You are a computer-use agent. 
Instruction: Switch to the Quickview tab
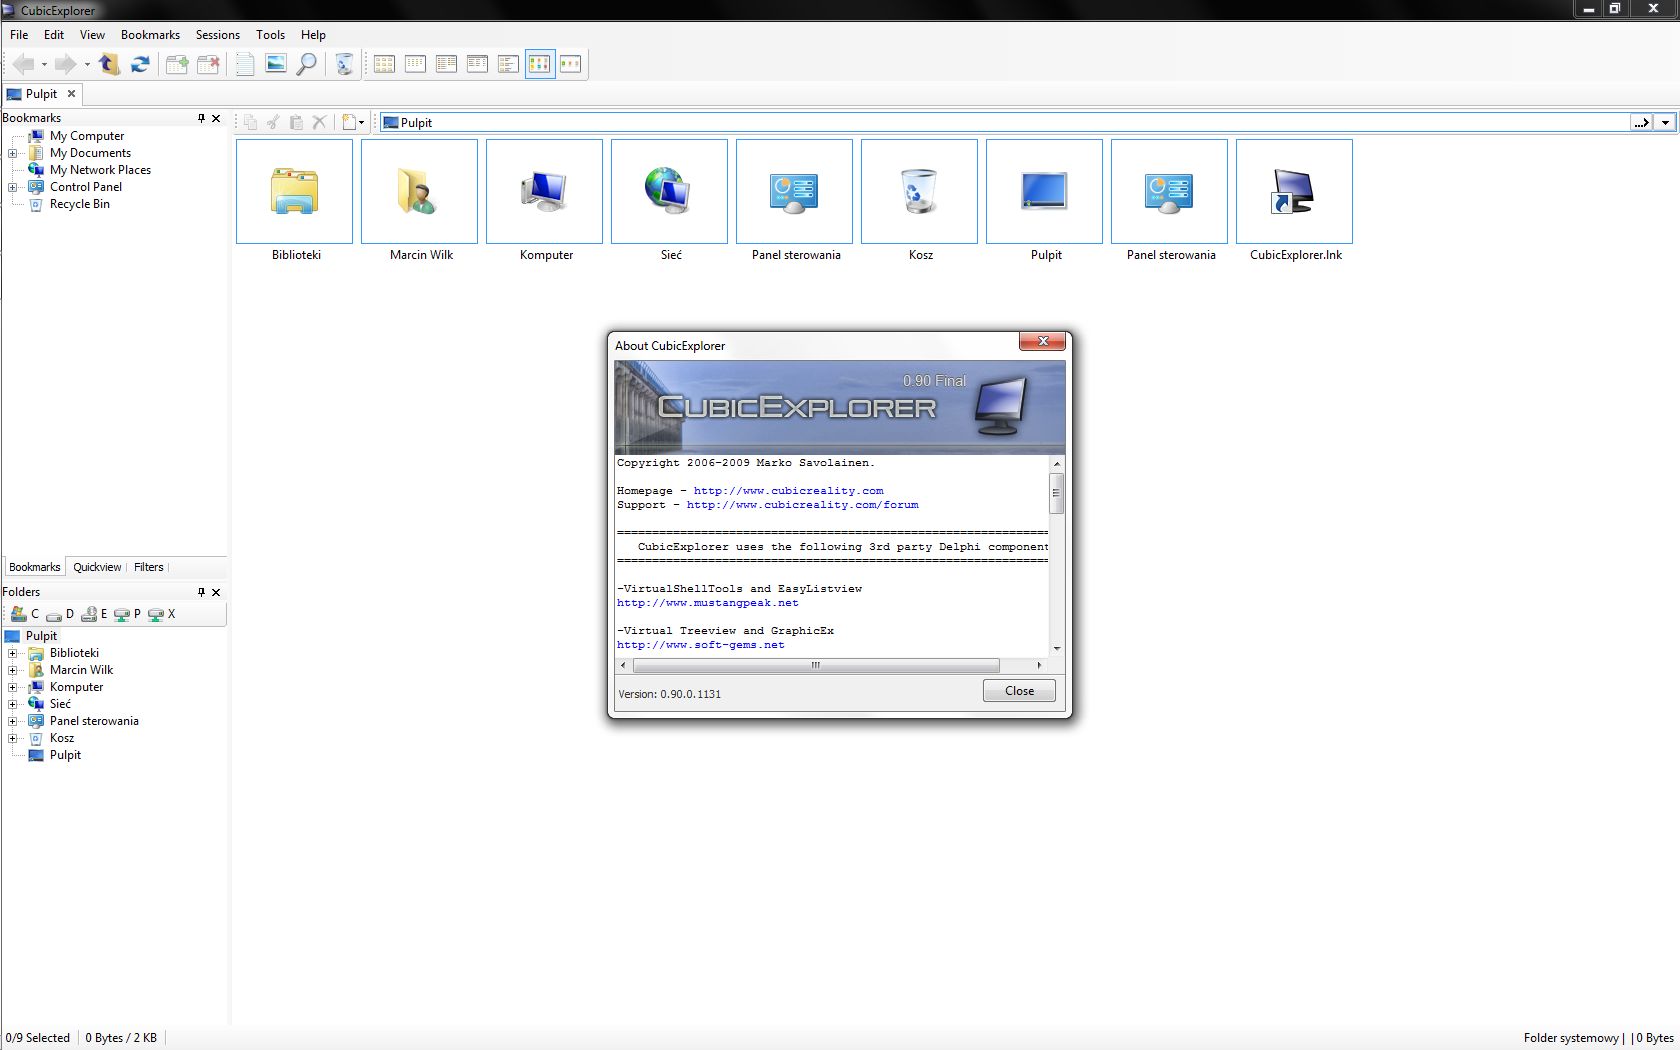pyautogui.click(x=96, y=567)
